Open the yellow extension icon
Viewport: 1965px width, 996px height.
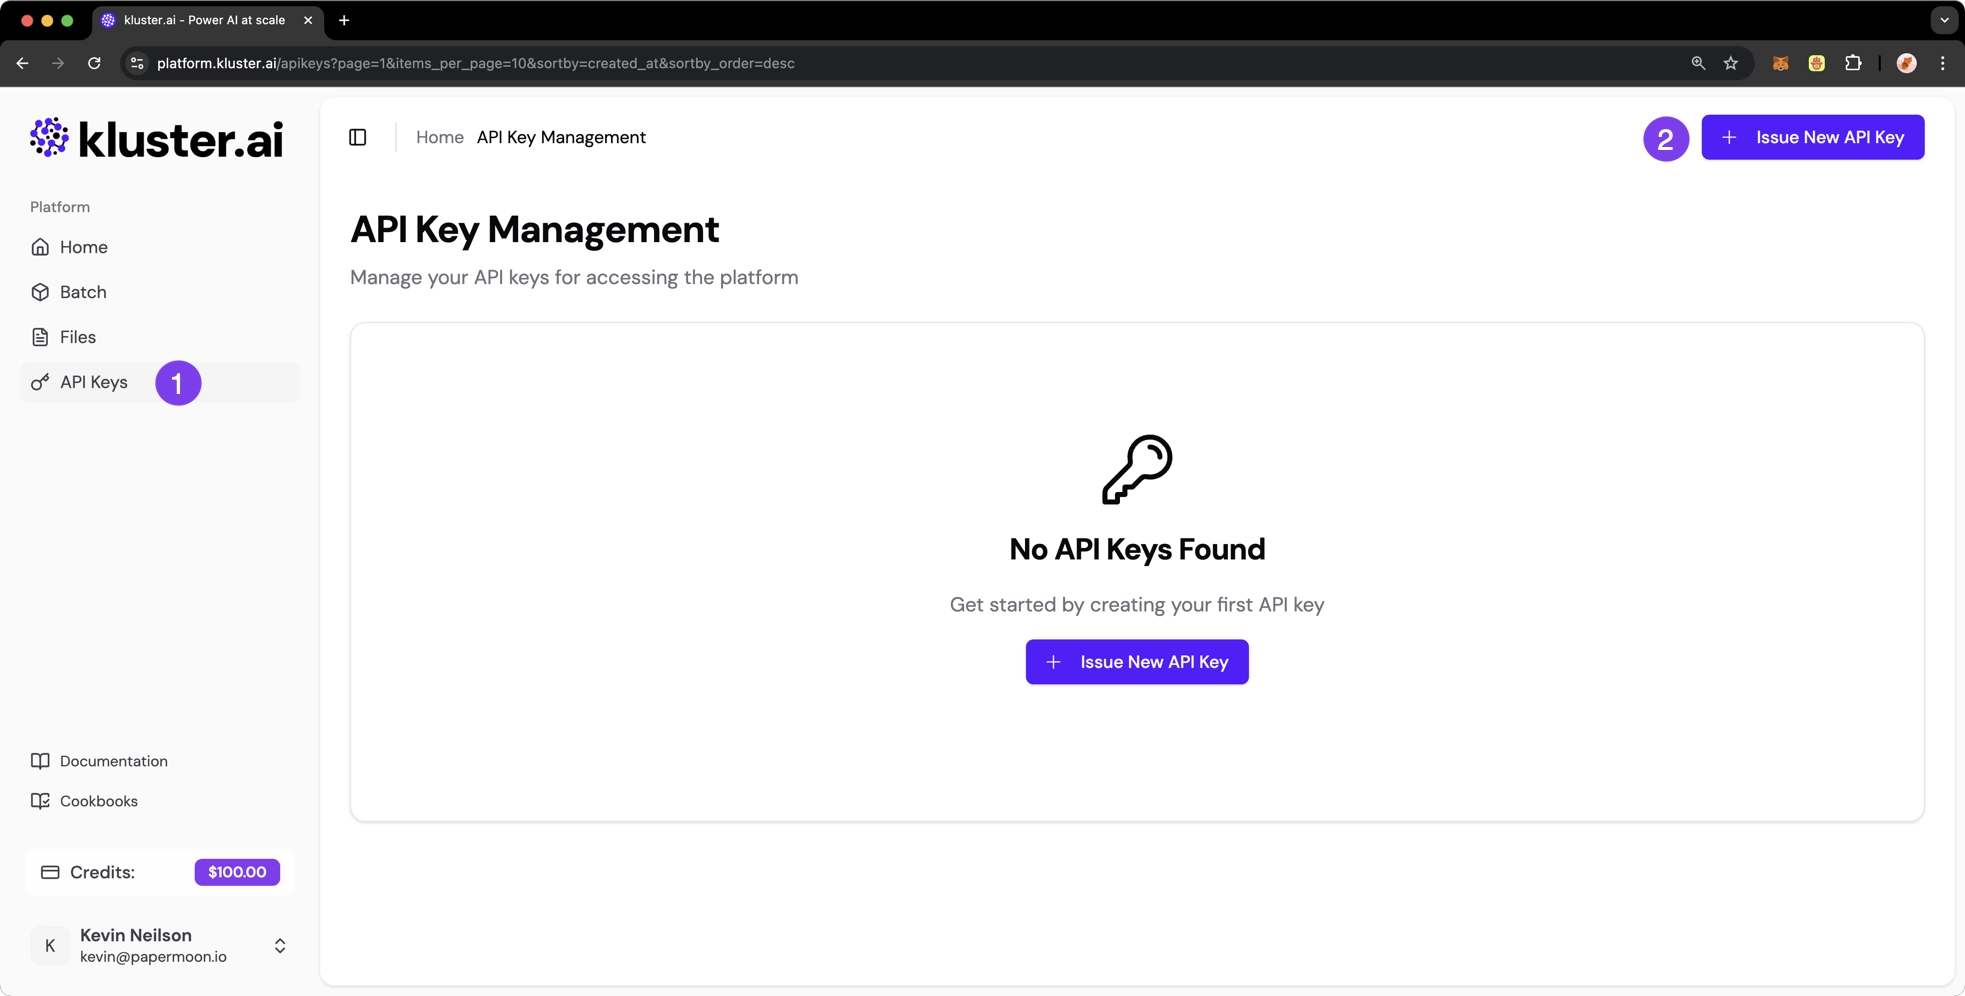(x=1817, y=63)
